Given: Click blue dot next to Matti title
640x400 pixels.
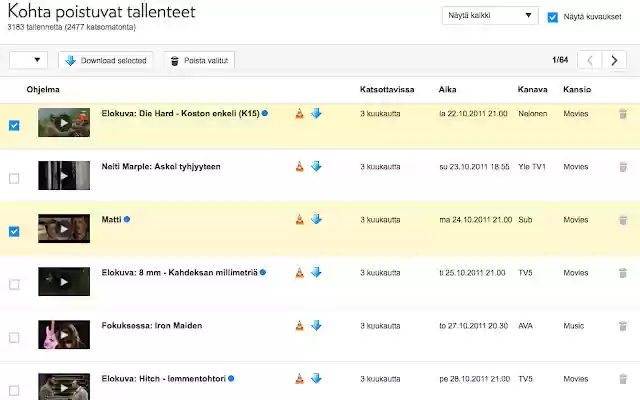Looking at the screenshot, I should (127, 219).
